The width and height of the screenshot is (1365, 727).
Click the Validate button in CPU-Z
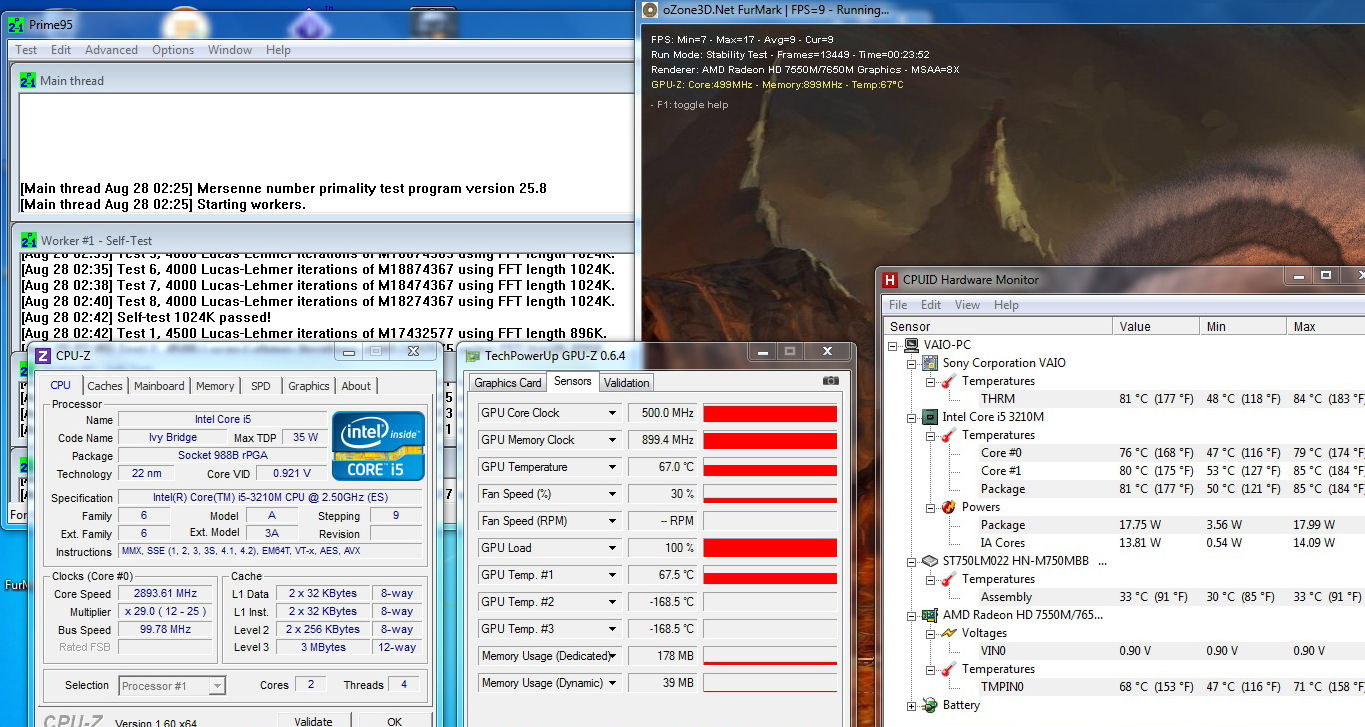[313, 721]
